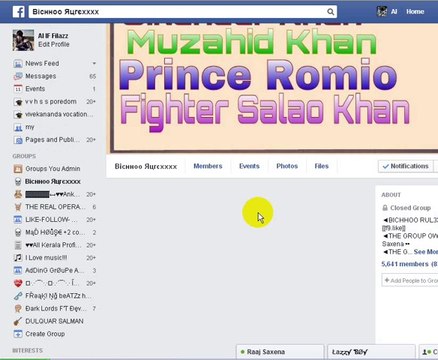Click the I Love music music-note icon
438x360 pixels.
point(18,258)
